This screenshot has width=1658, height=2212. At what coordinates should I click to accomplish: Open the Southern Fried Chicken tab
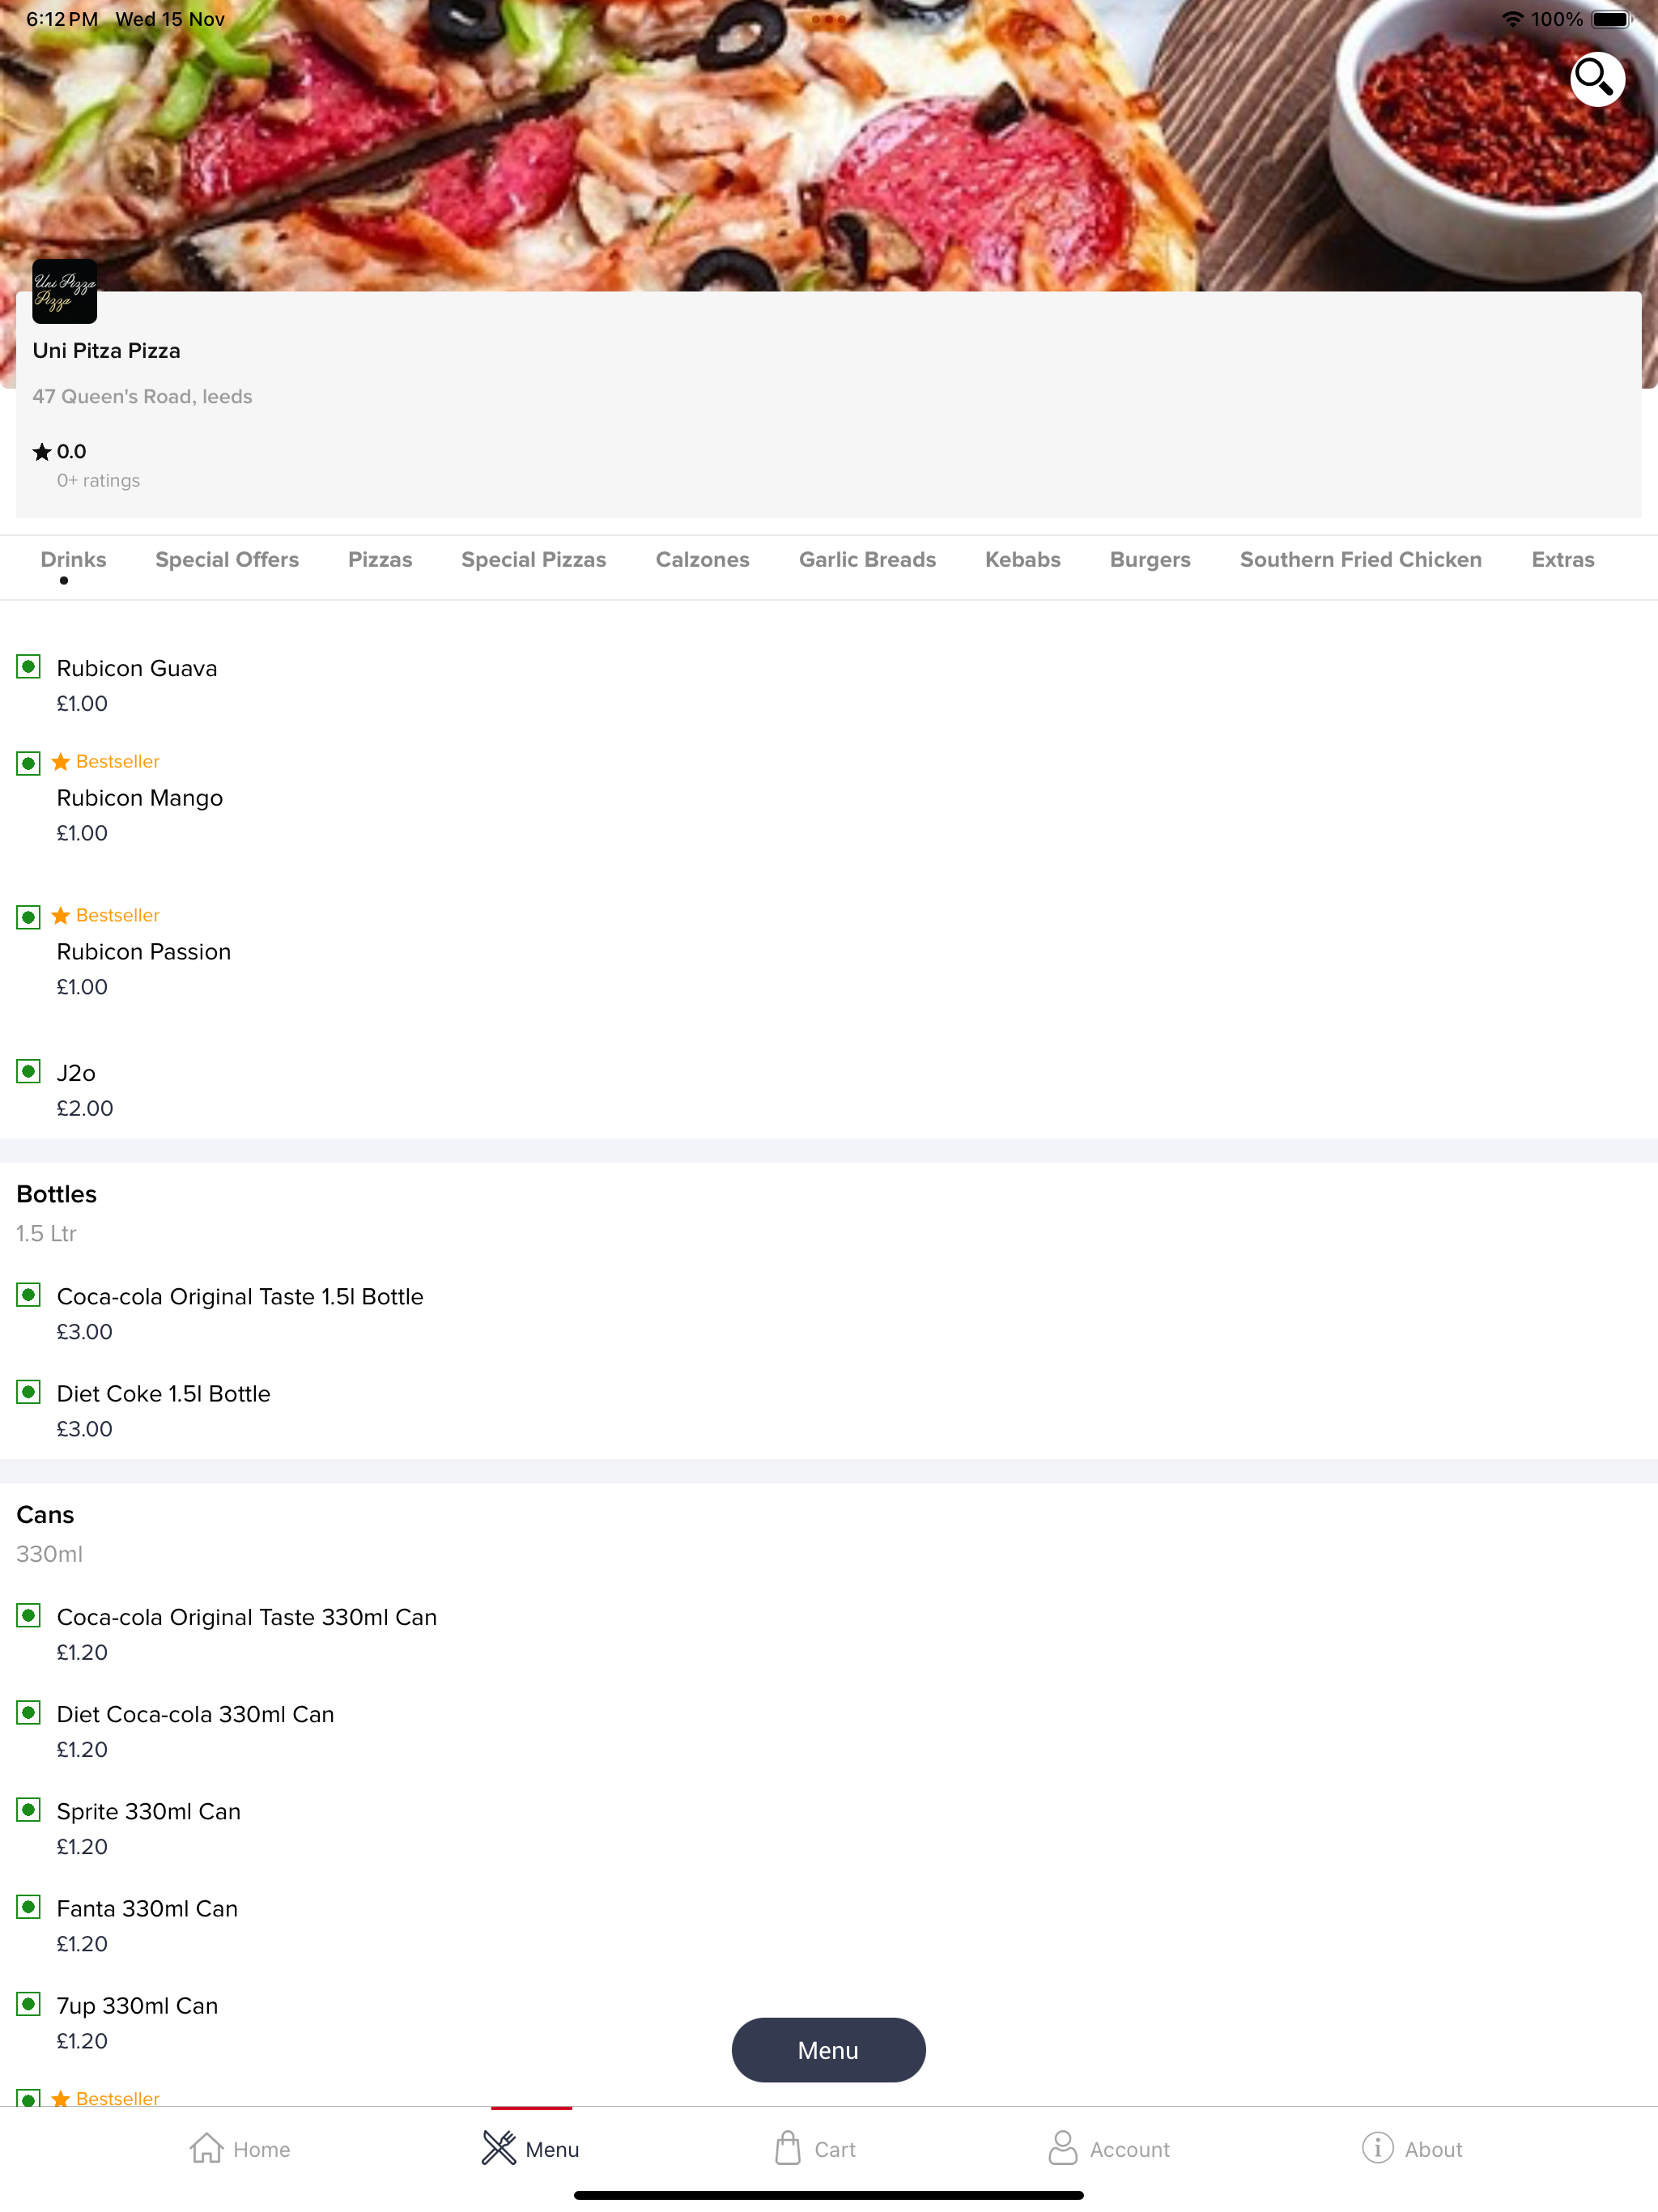[1361, 560]
